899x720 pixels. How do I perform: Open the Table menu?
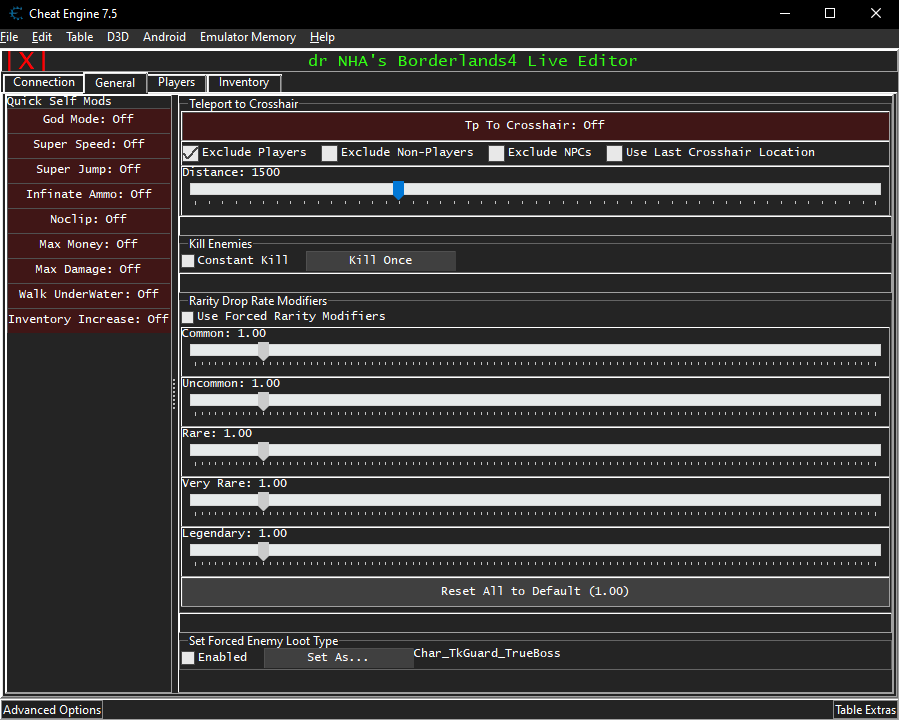click(x=80, y=37)
